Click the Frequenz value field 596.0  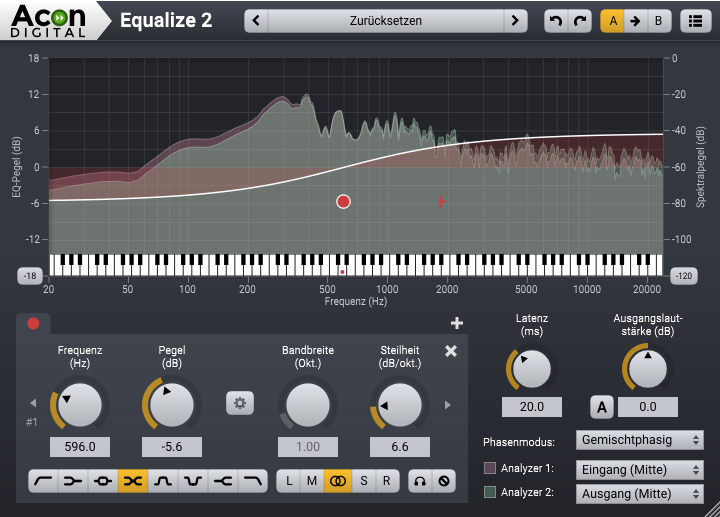click(x=79, y=447)
